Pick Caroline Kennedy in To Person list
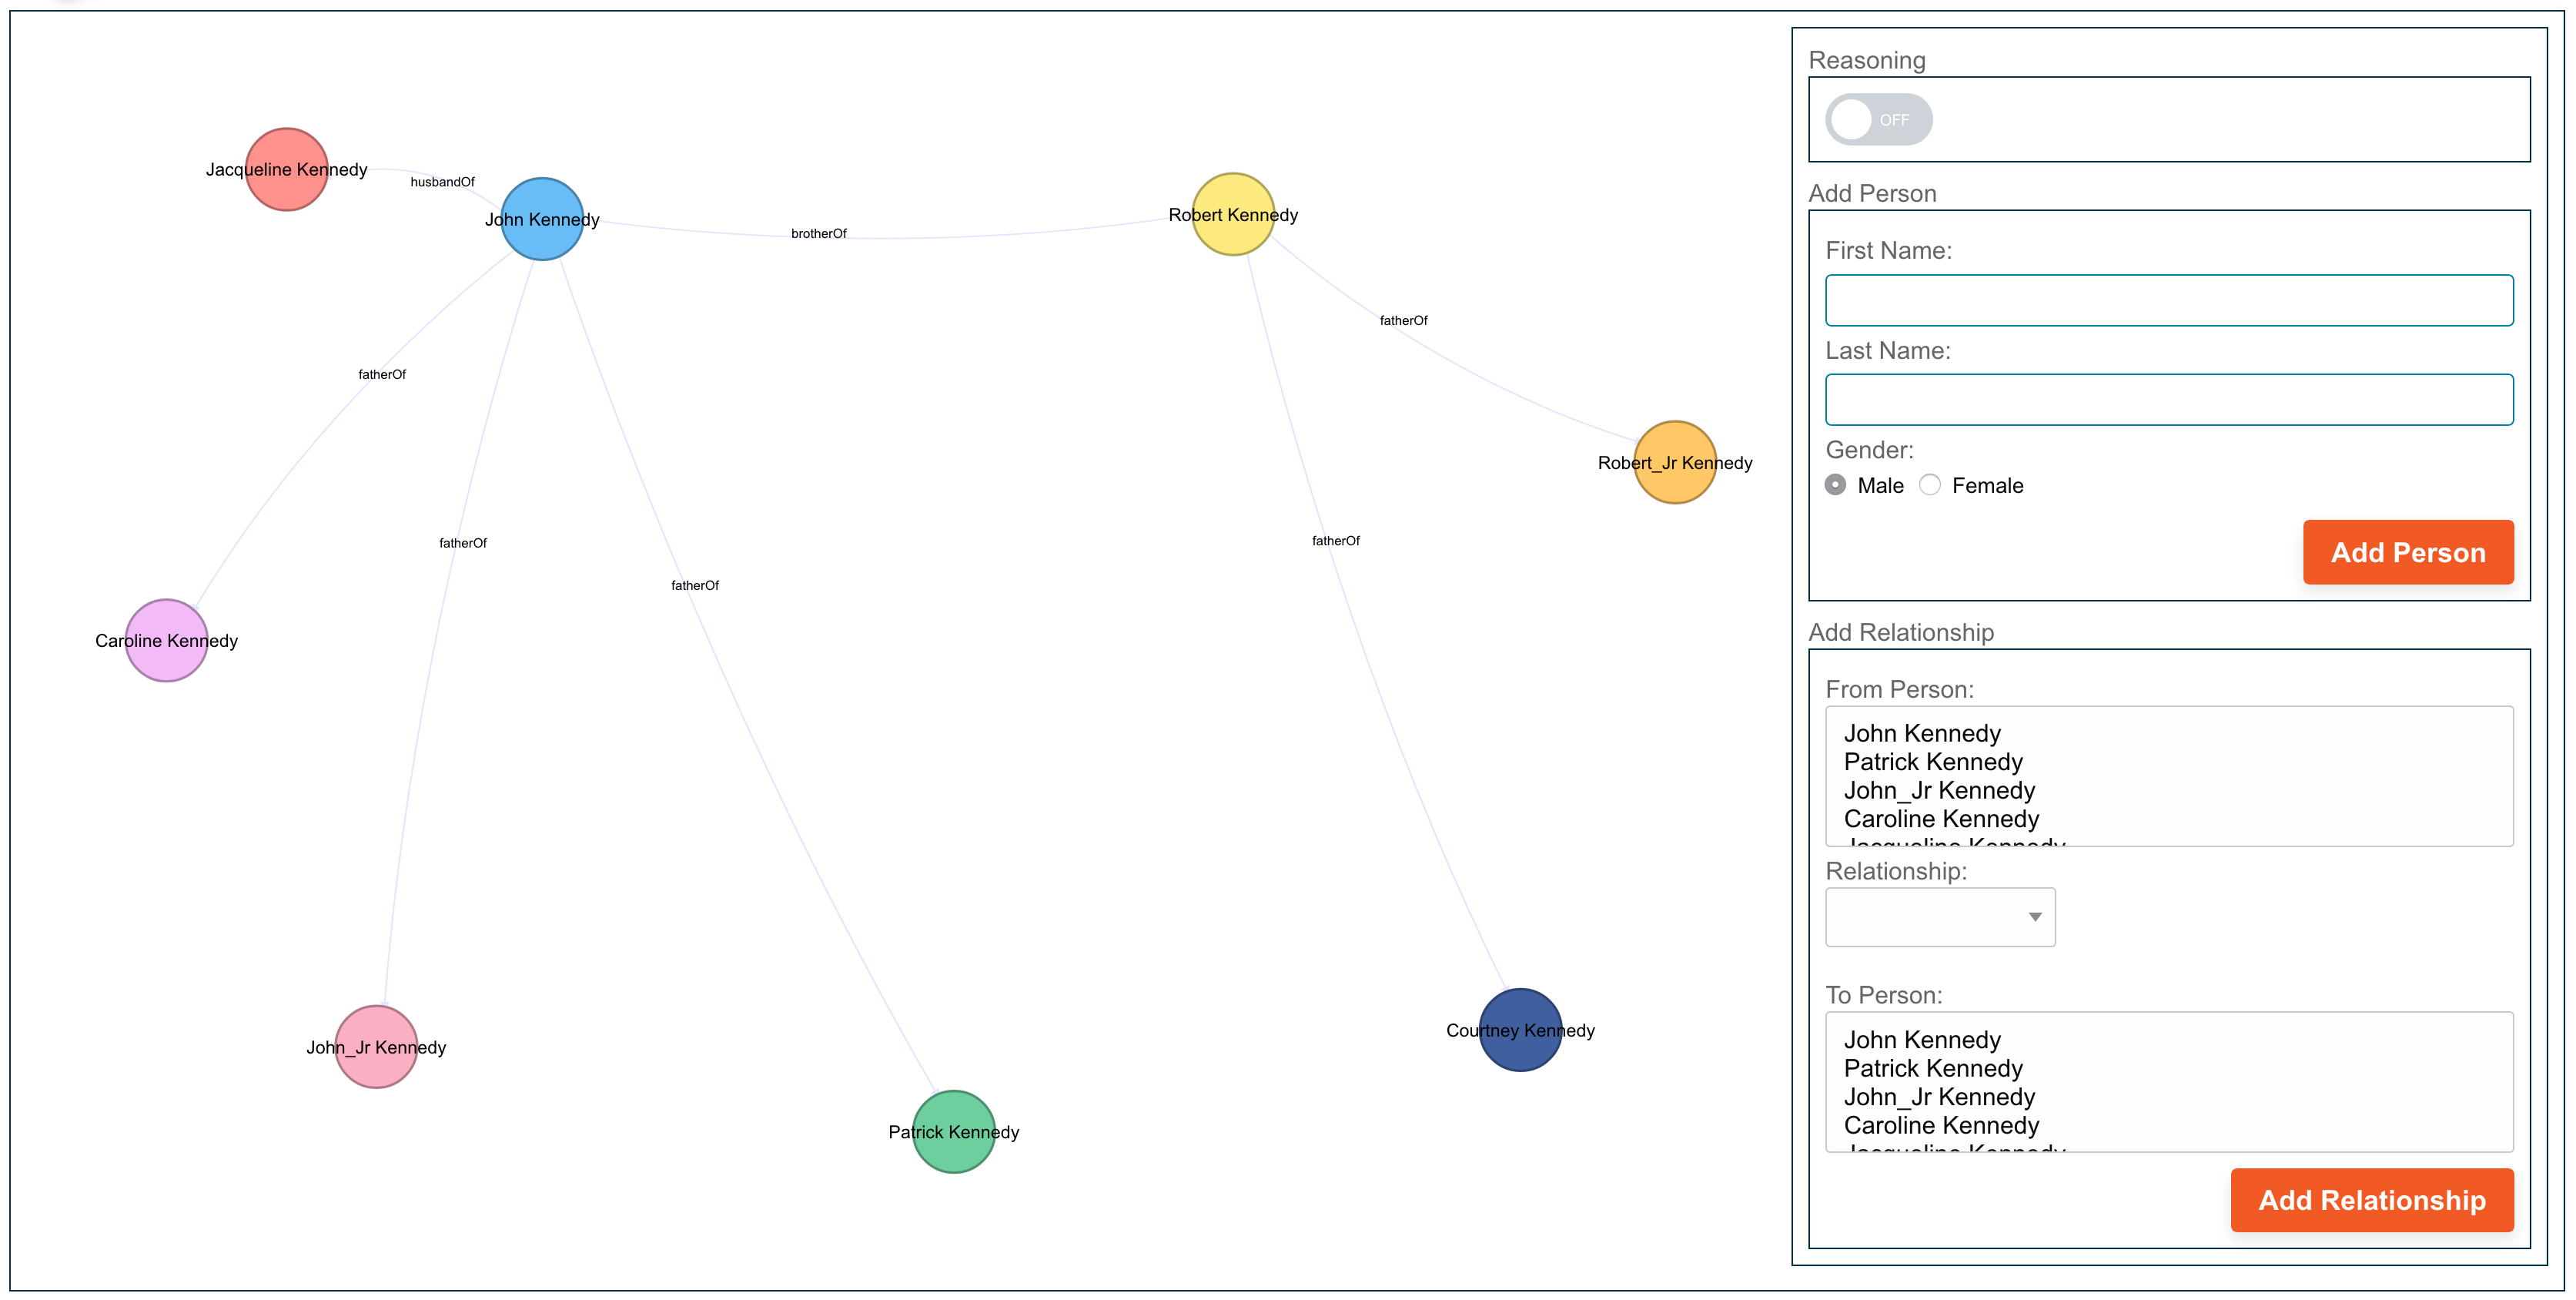The width and height of the screenshot is (2576, 1300). tap(1940, 1125)
